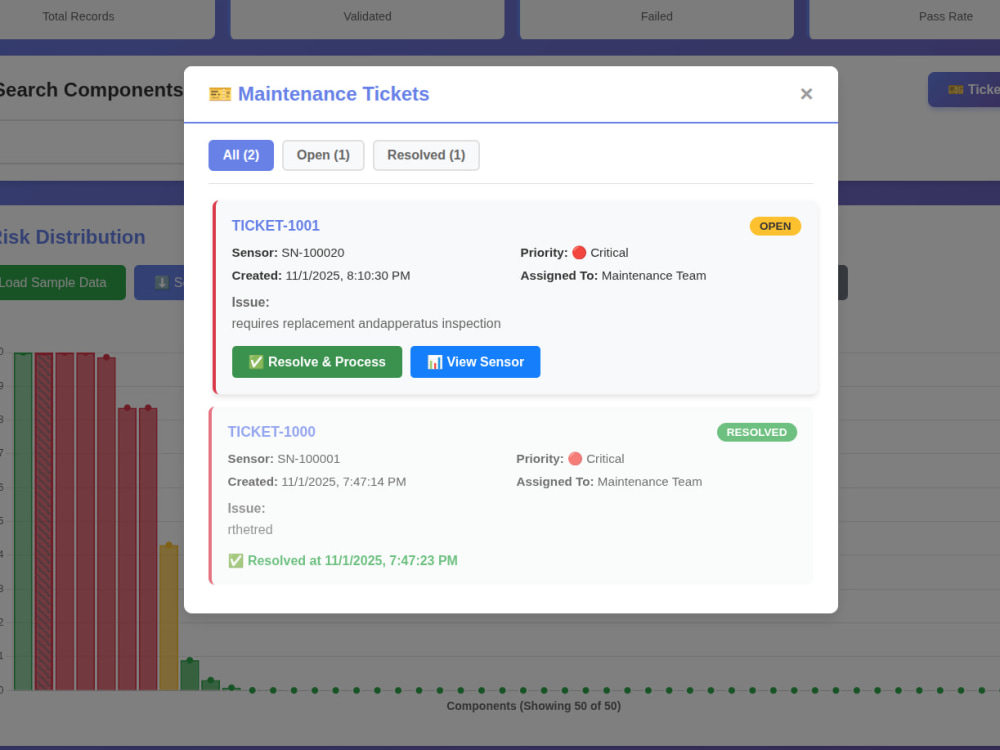1000x750 pixels.
Task: Click the hatched red bar in risk chart
Action: (x=44, y=521)
